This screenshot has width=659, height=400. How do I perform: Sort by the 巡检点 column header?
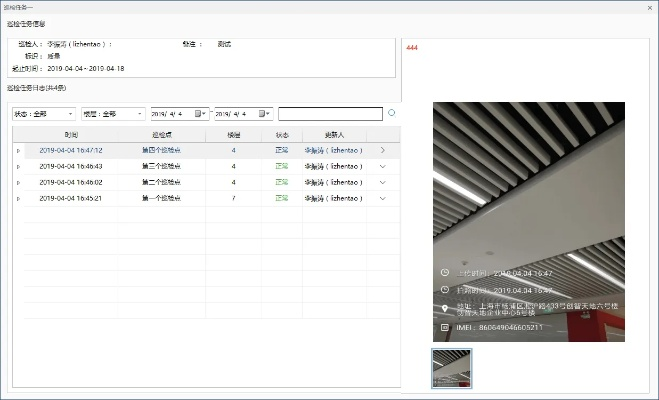161,134
